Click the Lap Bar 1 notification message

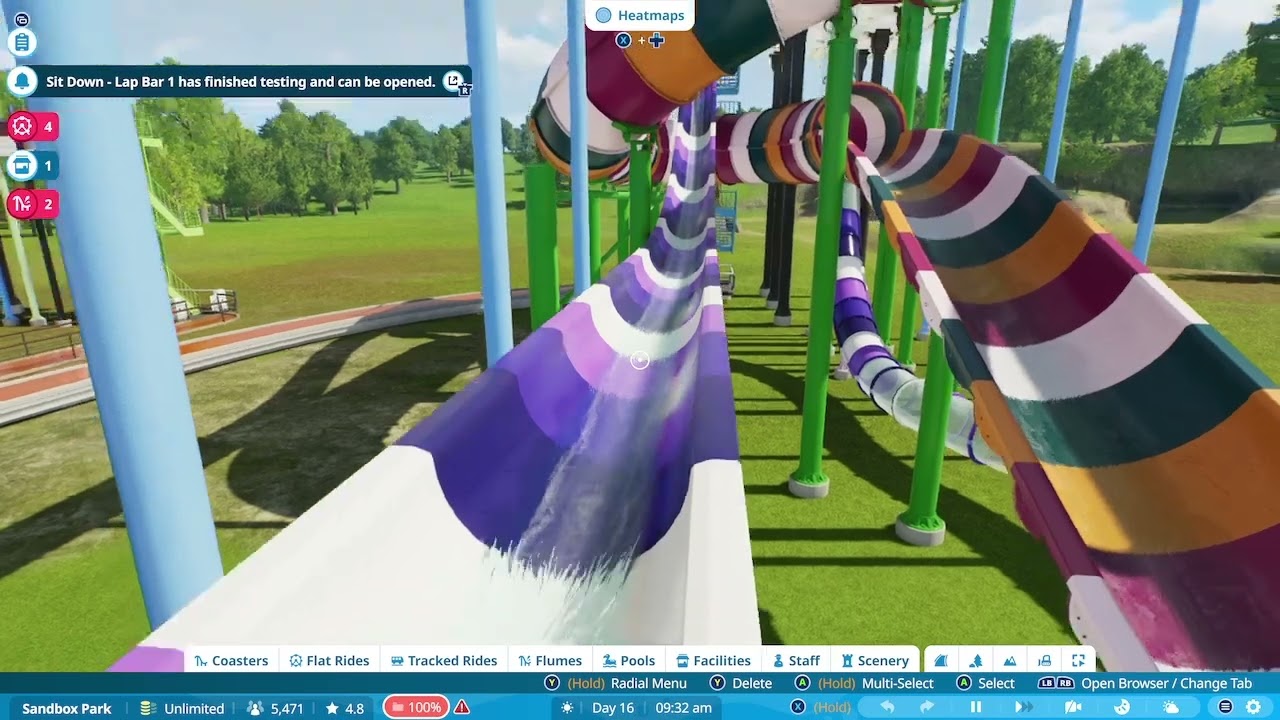pyautogui.click(x=240, y=82)
